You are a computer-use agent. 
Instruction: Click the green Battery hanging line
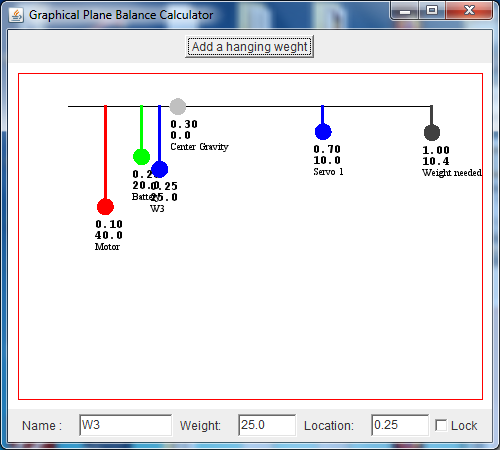(141, 127)
